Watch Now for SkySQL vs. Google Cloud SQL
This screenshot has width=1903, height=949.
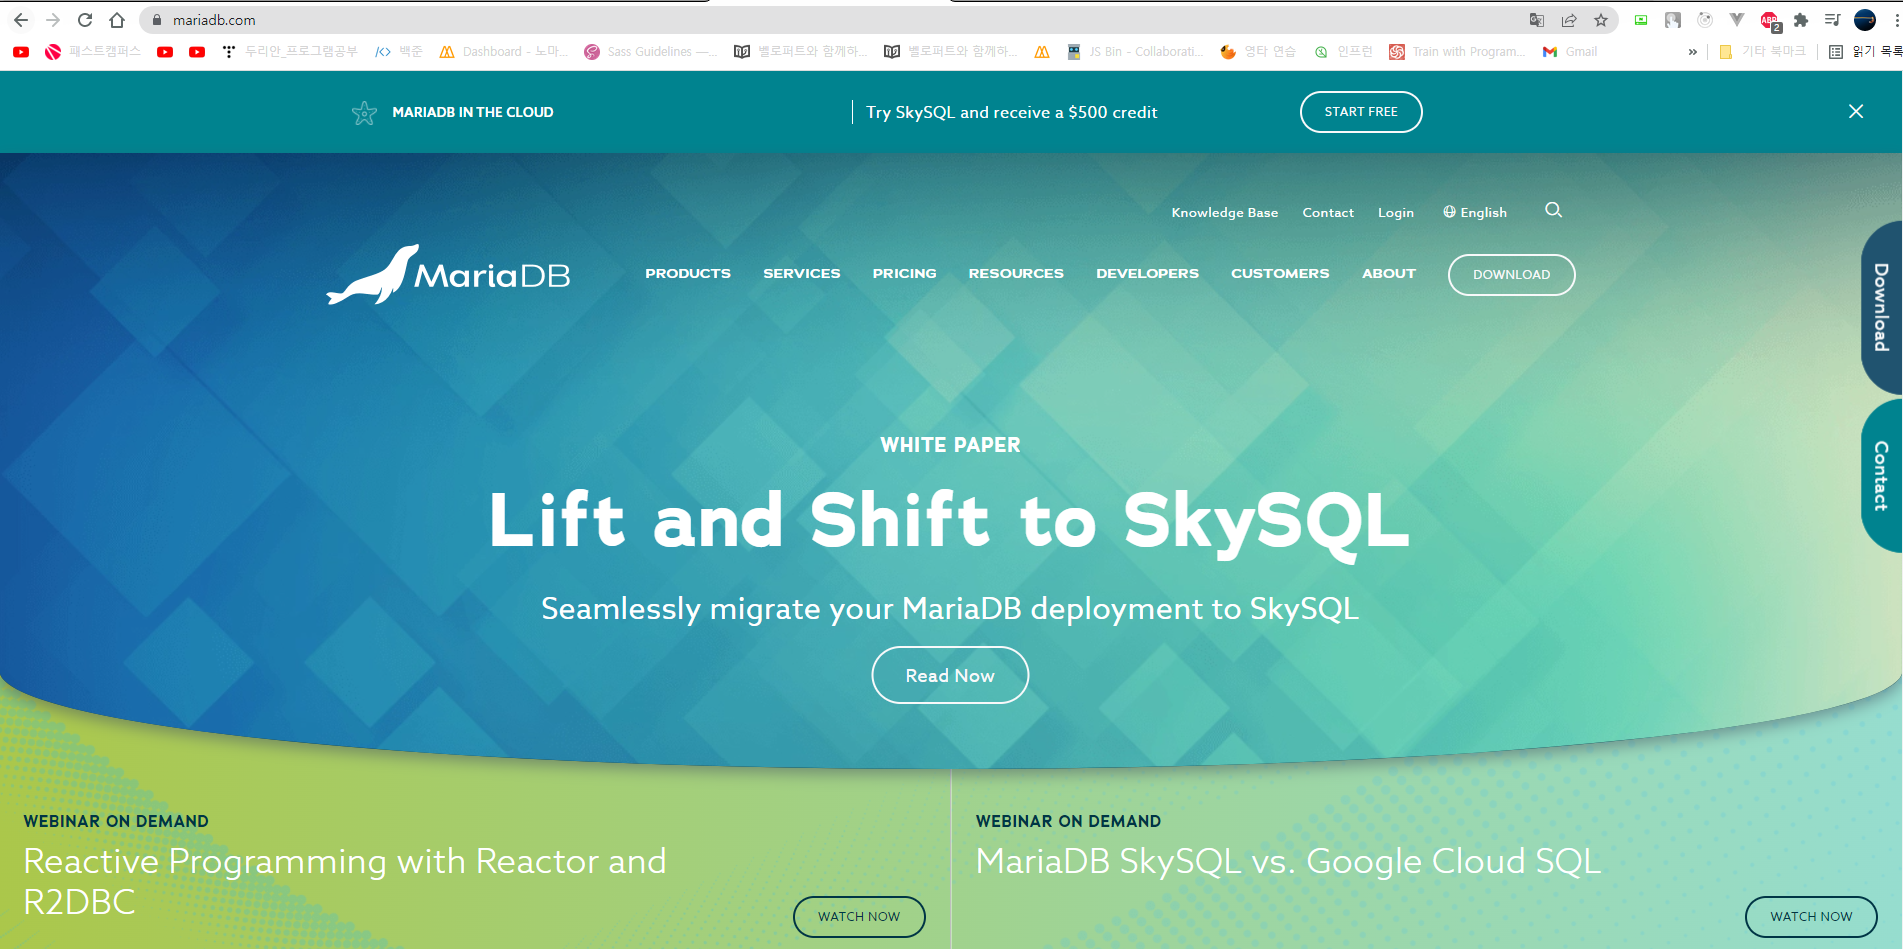coord(1811,917)
